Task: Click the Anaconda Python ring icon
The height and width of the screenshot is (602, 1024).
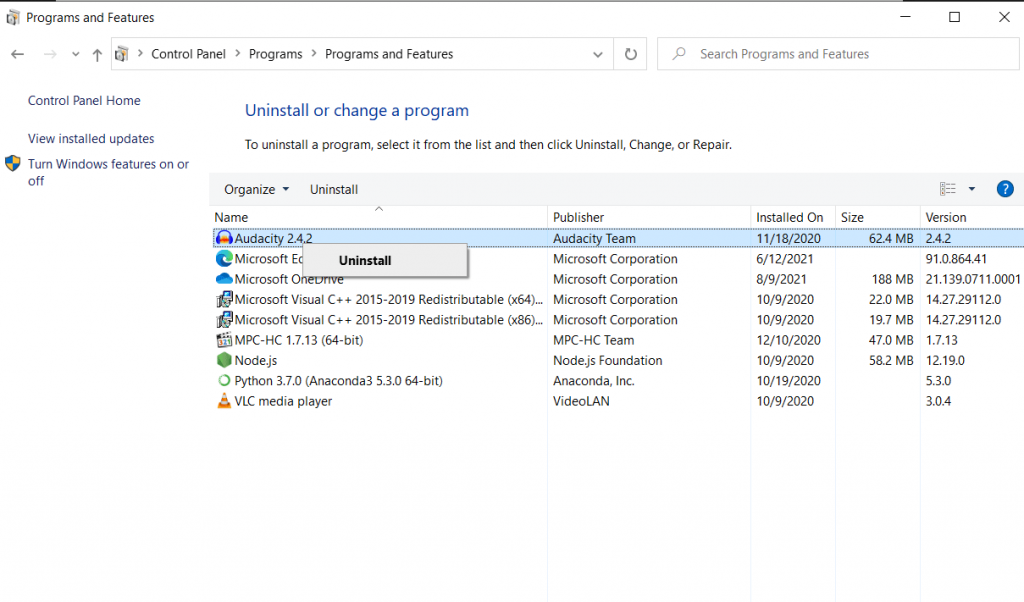Action: coord(224,380)
